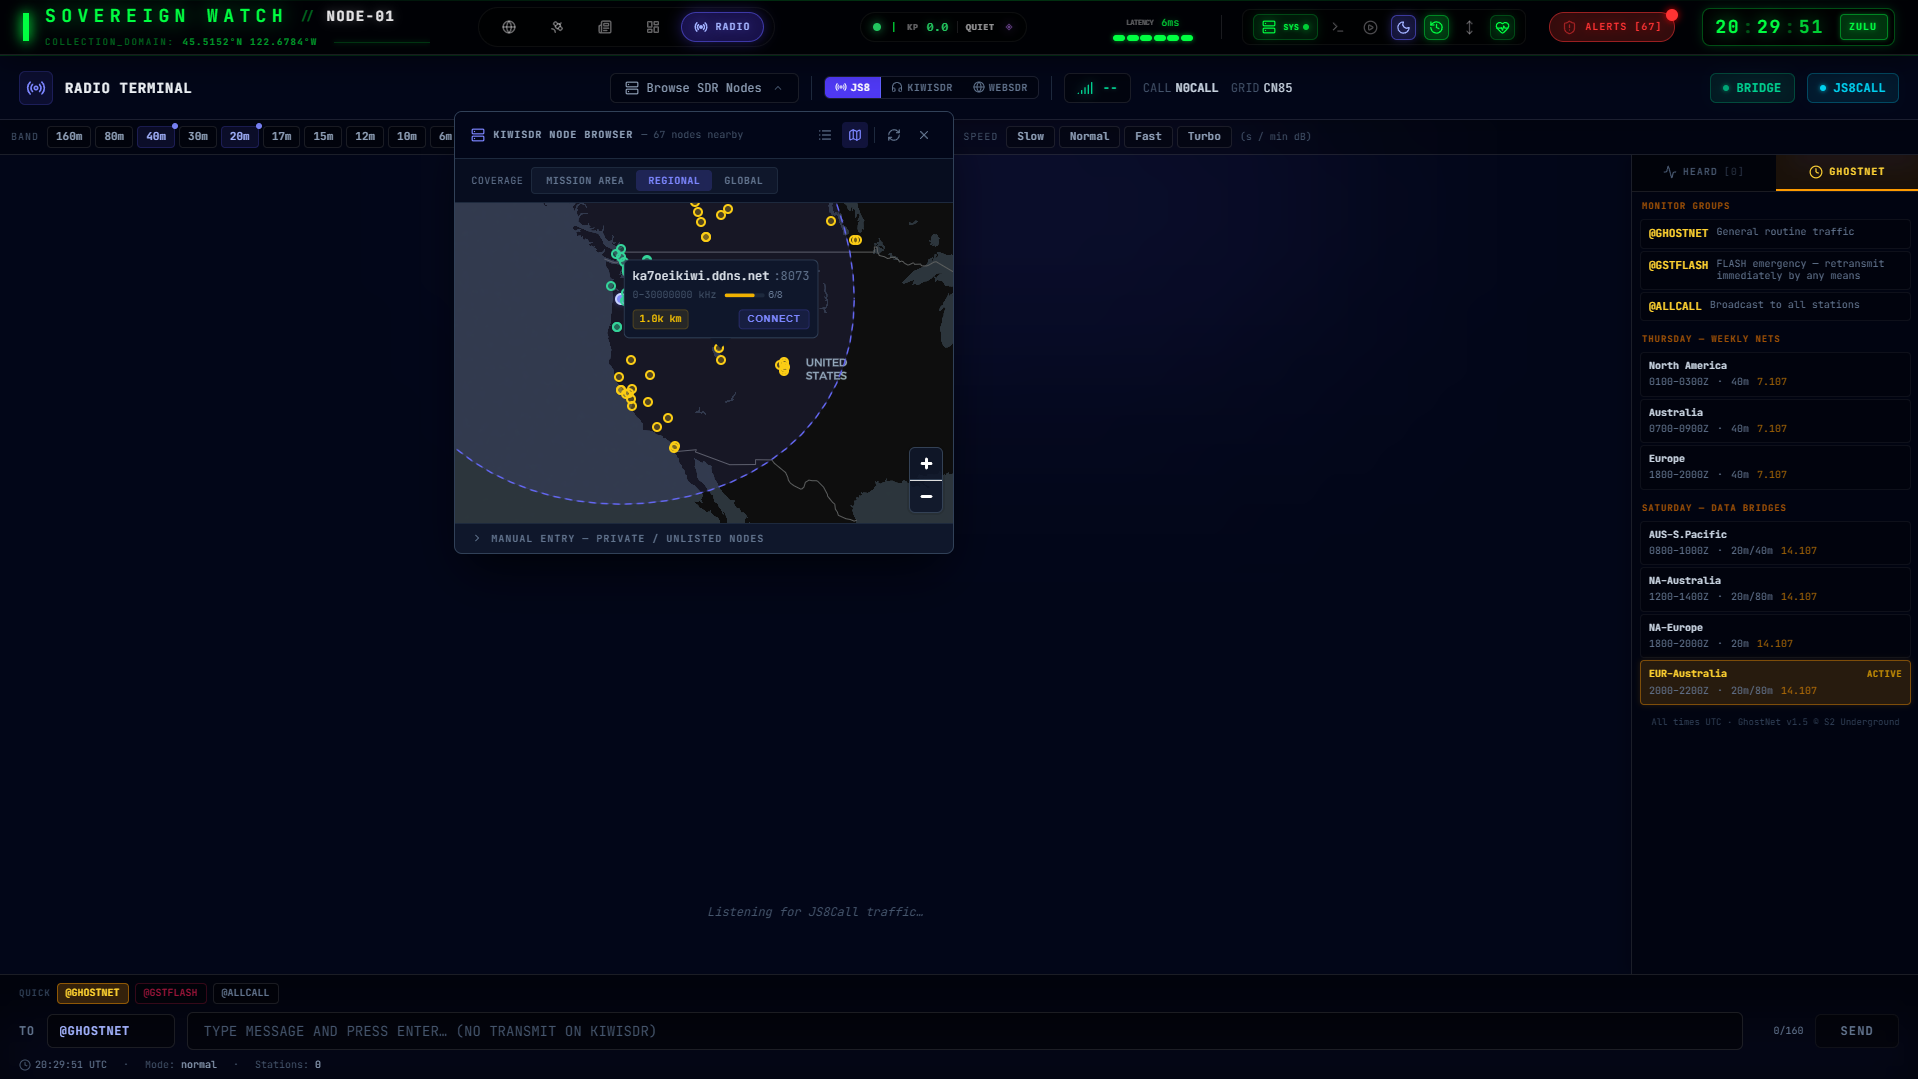This screenshot has width=1918, height=1079.
Task: Switch radio mode to KIWISDR
Action: 923,87
